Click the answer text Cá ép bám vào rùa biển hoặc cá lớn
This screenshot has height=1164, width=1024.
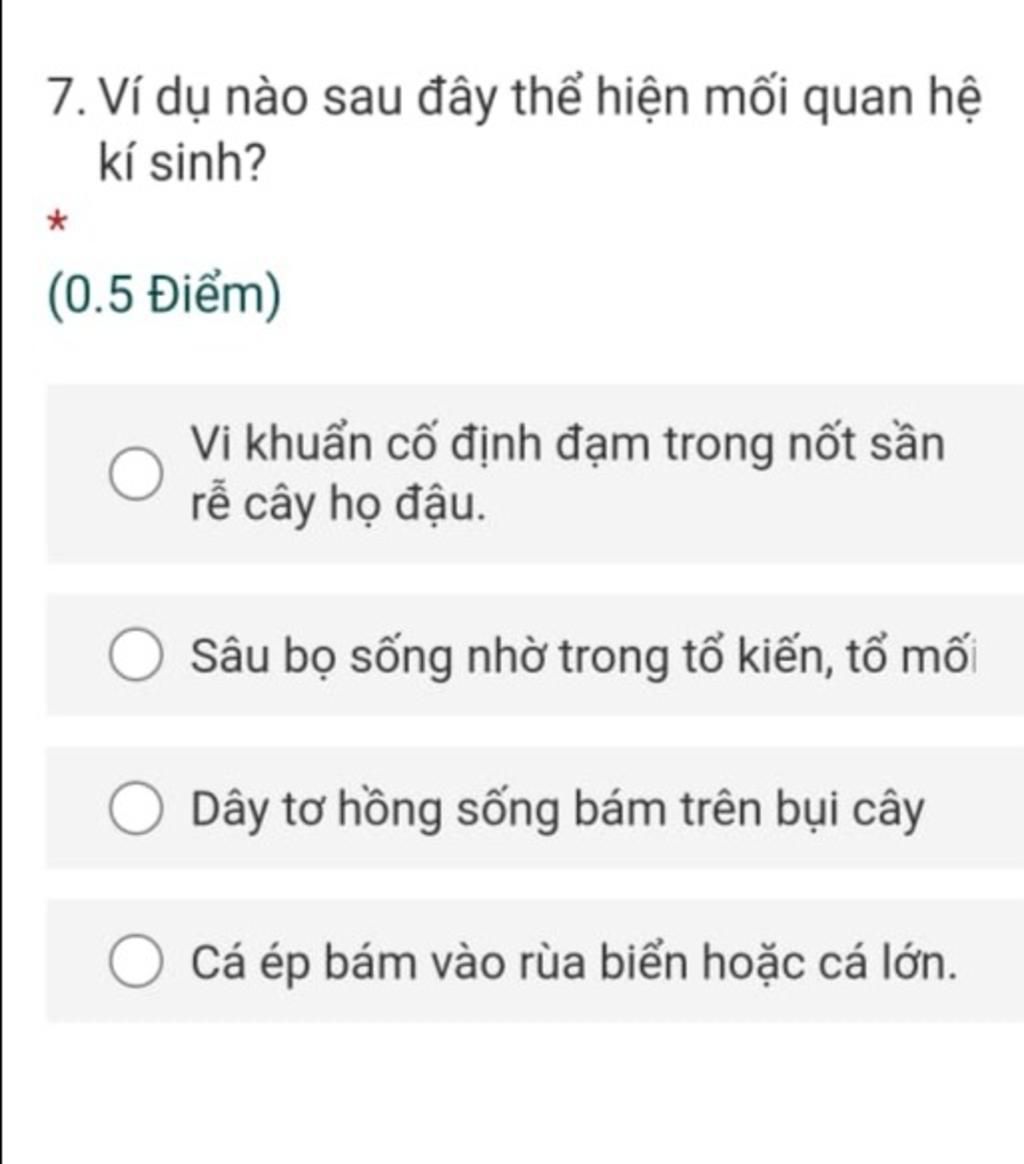[573, 963]
